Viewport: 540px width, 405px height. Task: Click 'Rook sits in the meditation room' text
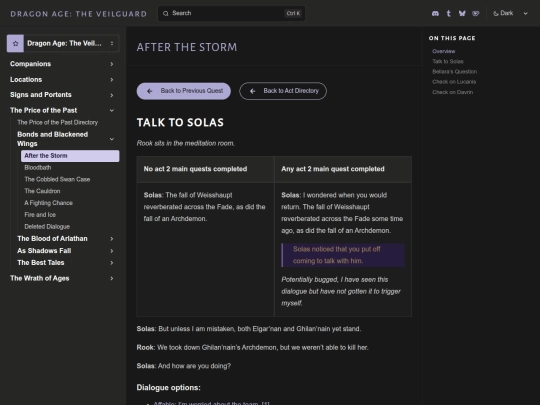(186, 143)
